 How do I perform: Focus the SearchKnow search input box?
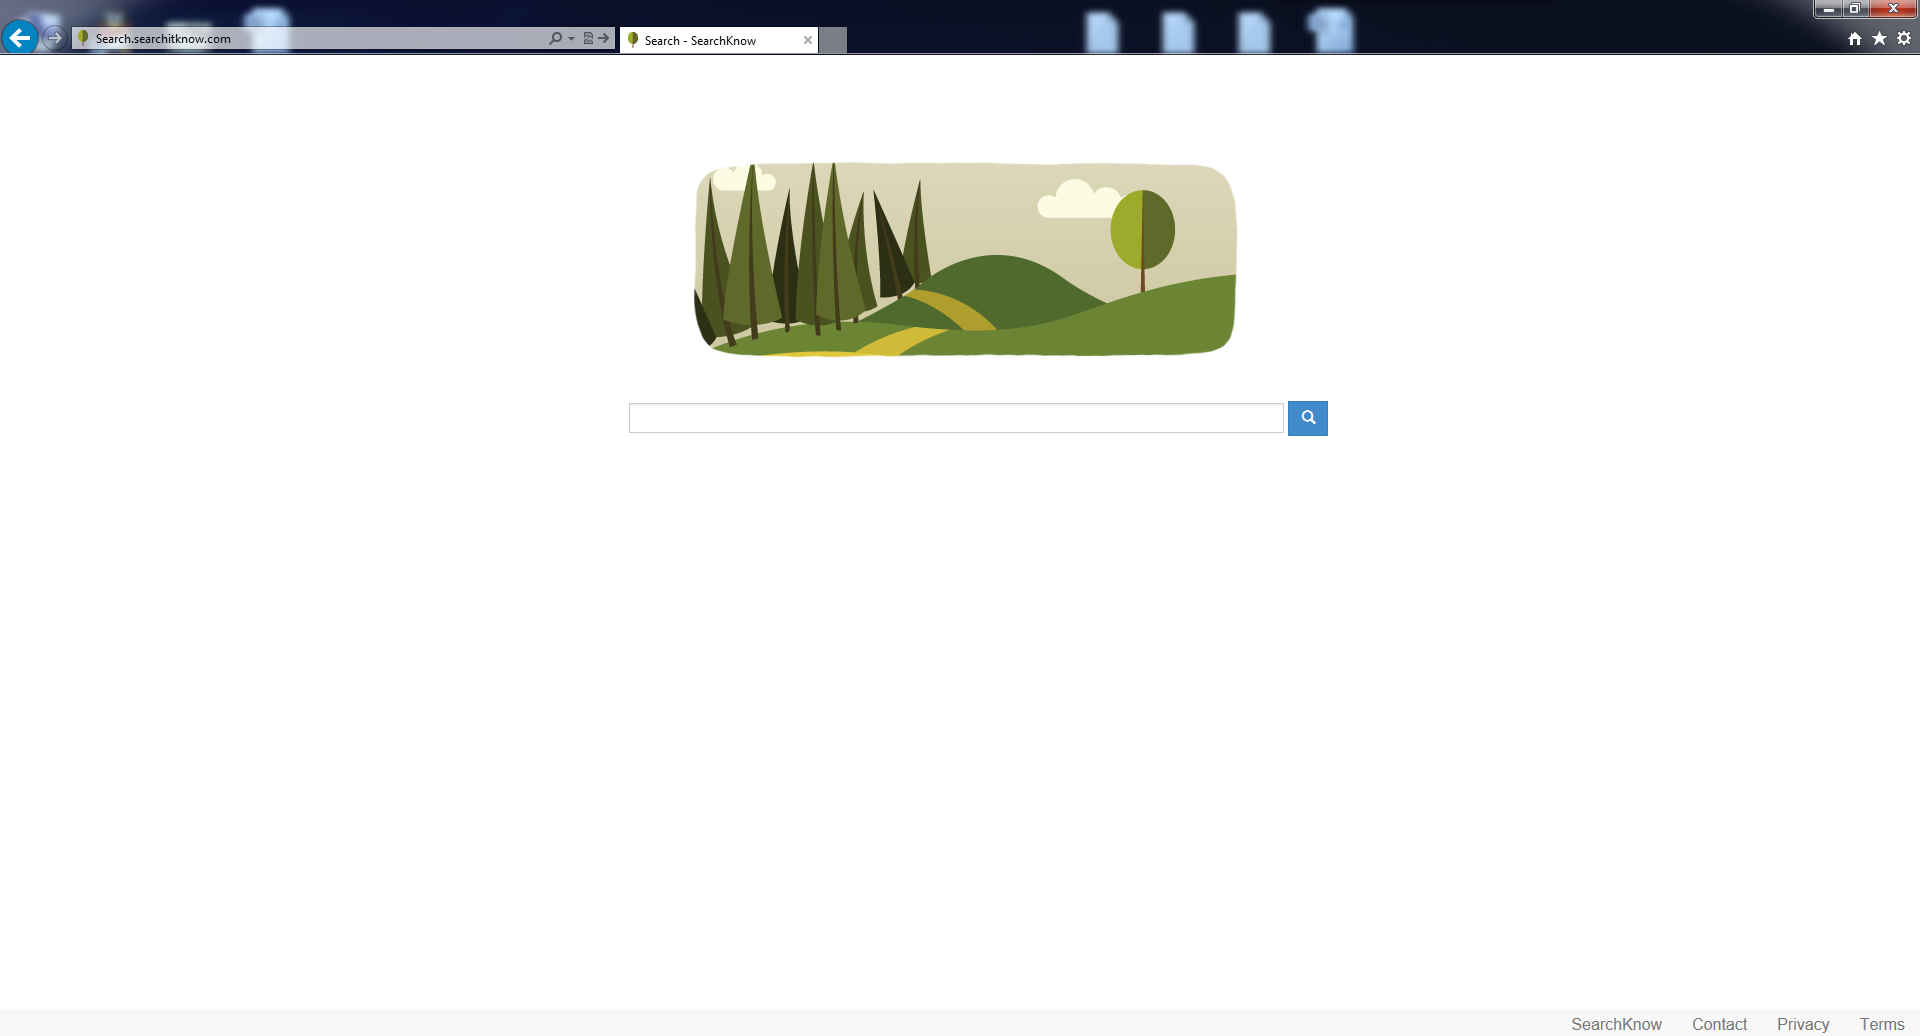coord(956,418)
